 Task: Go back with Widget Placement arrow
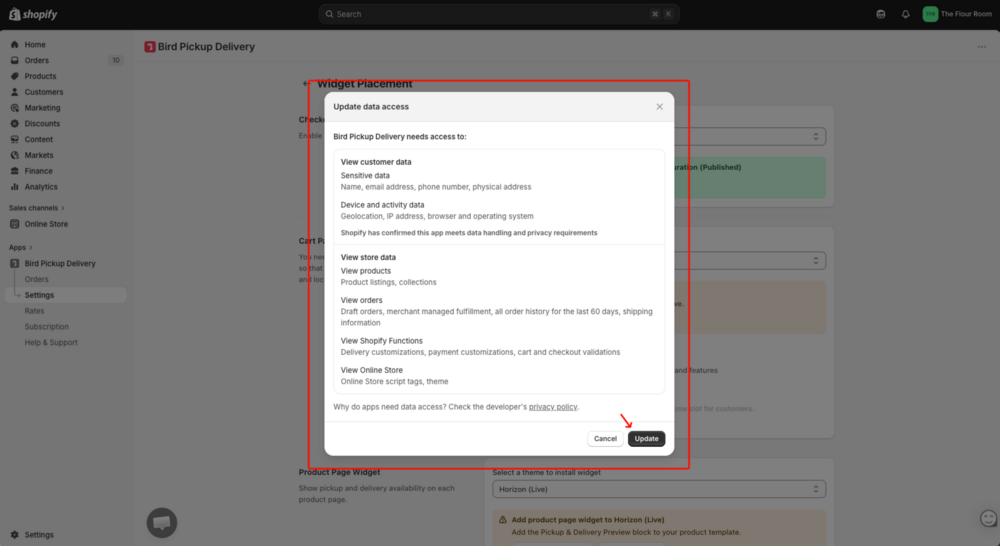(307, 84)
